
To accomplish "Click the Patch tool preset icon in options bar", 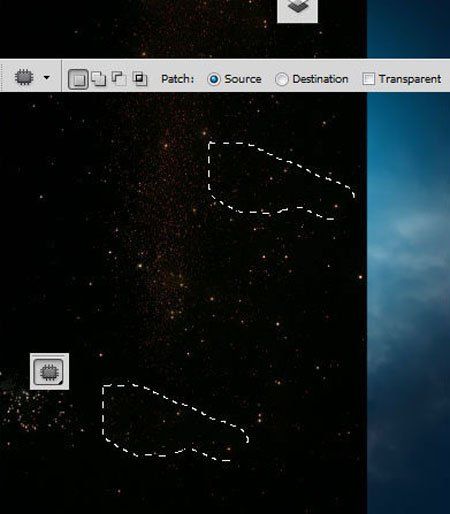I will pyautogui.click(x=24, y=77).
